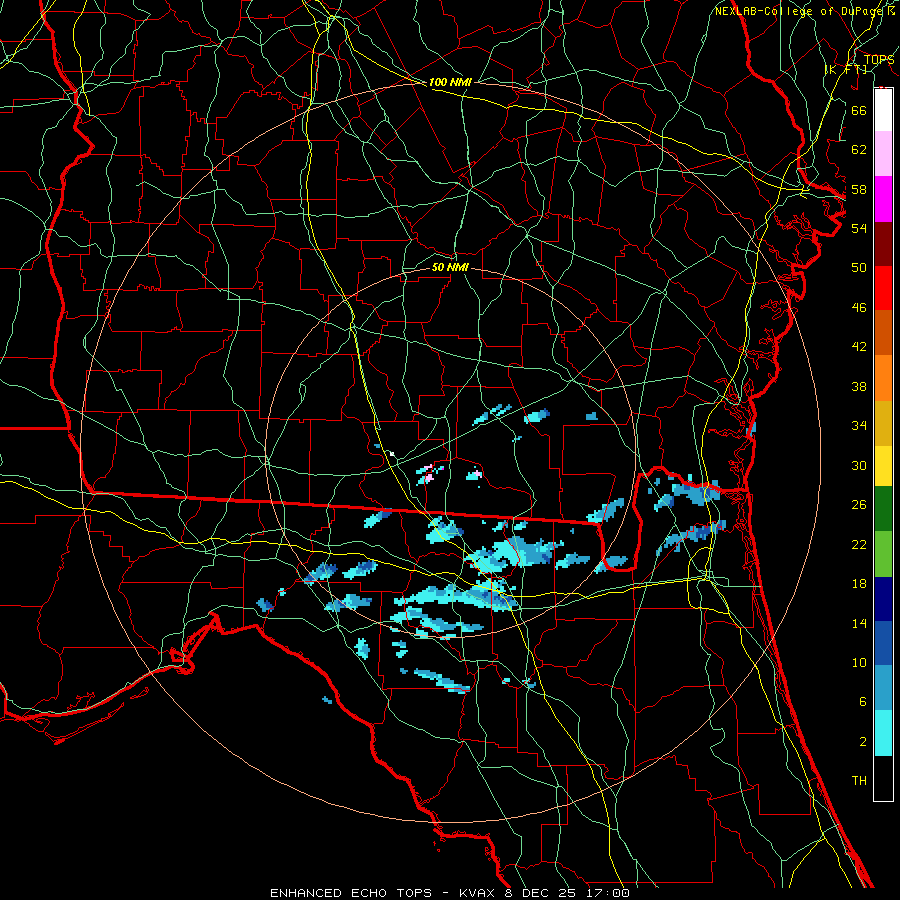This screenshot has width=900, height=900.
Task: Click the '46' legend value
Action: click(x=859, y=308)
